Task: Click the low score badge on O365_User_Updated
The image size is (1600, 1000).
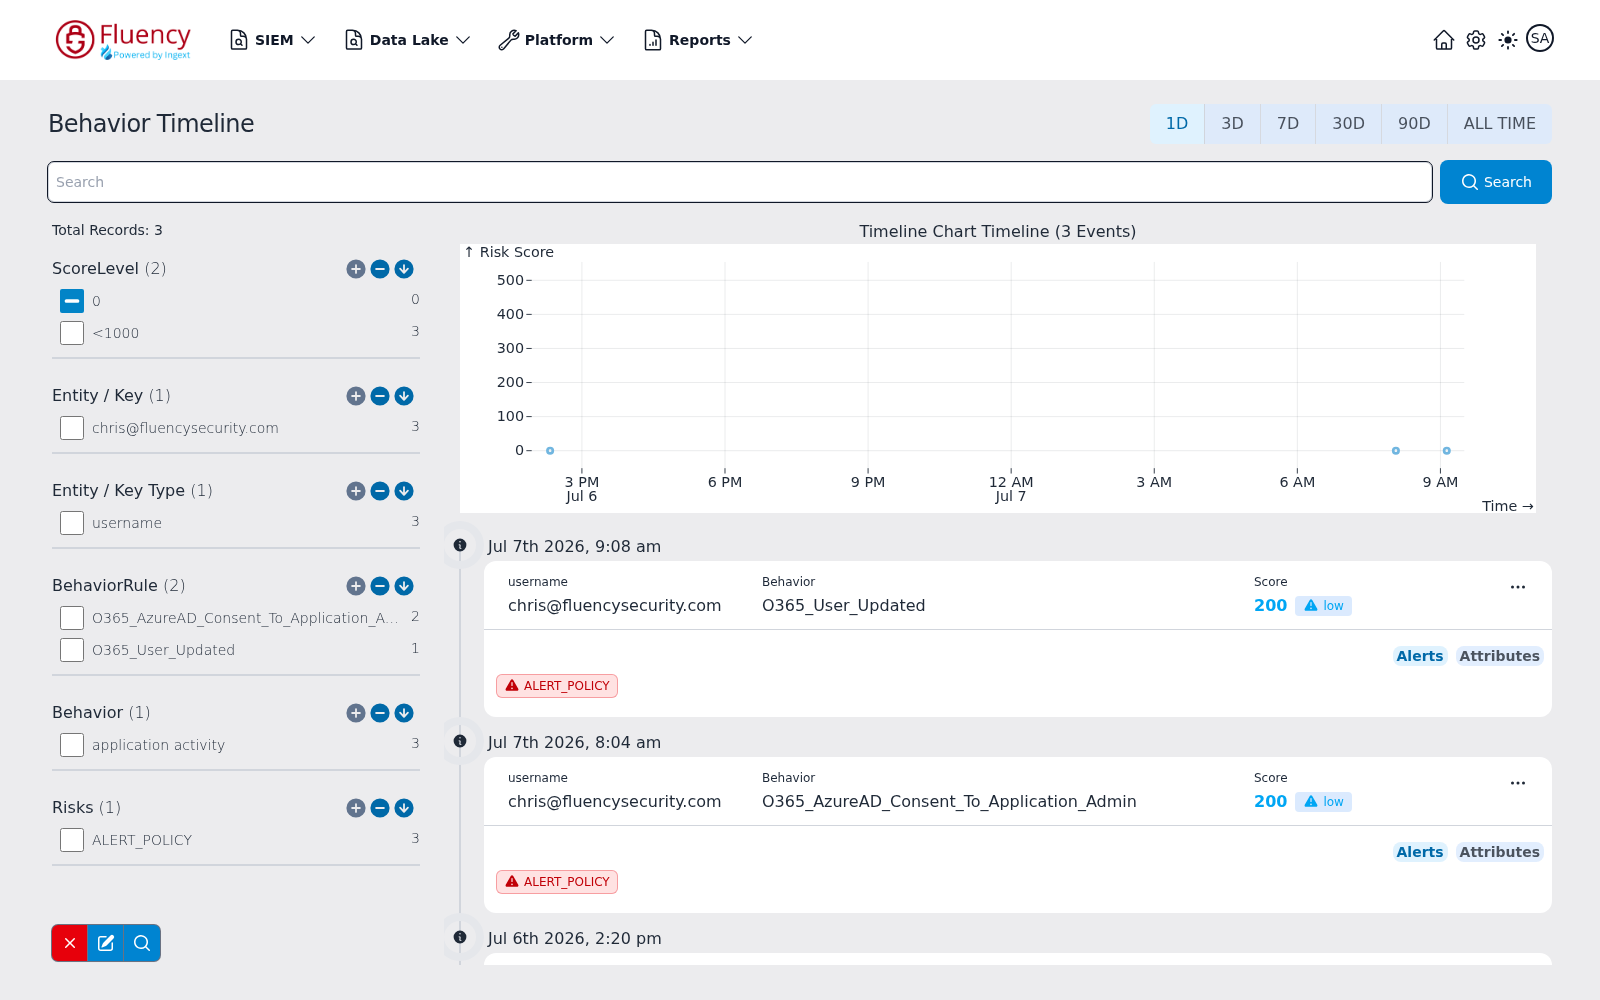Action: tap(1323, 606)
